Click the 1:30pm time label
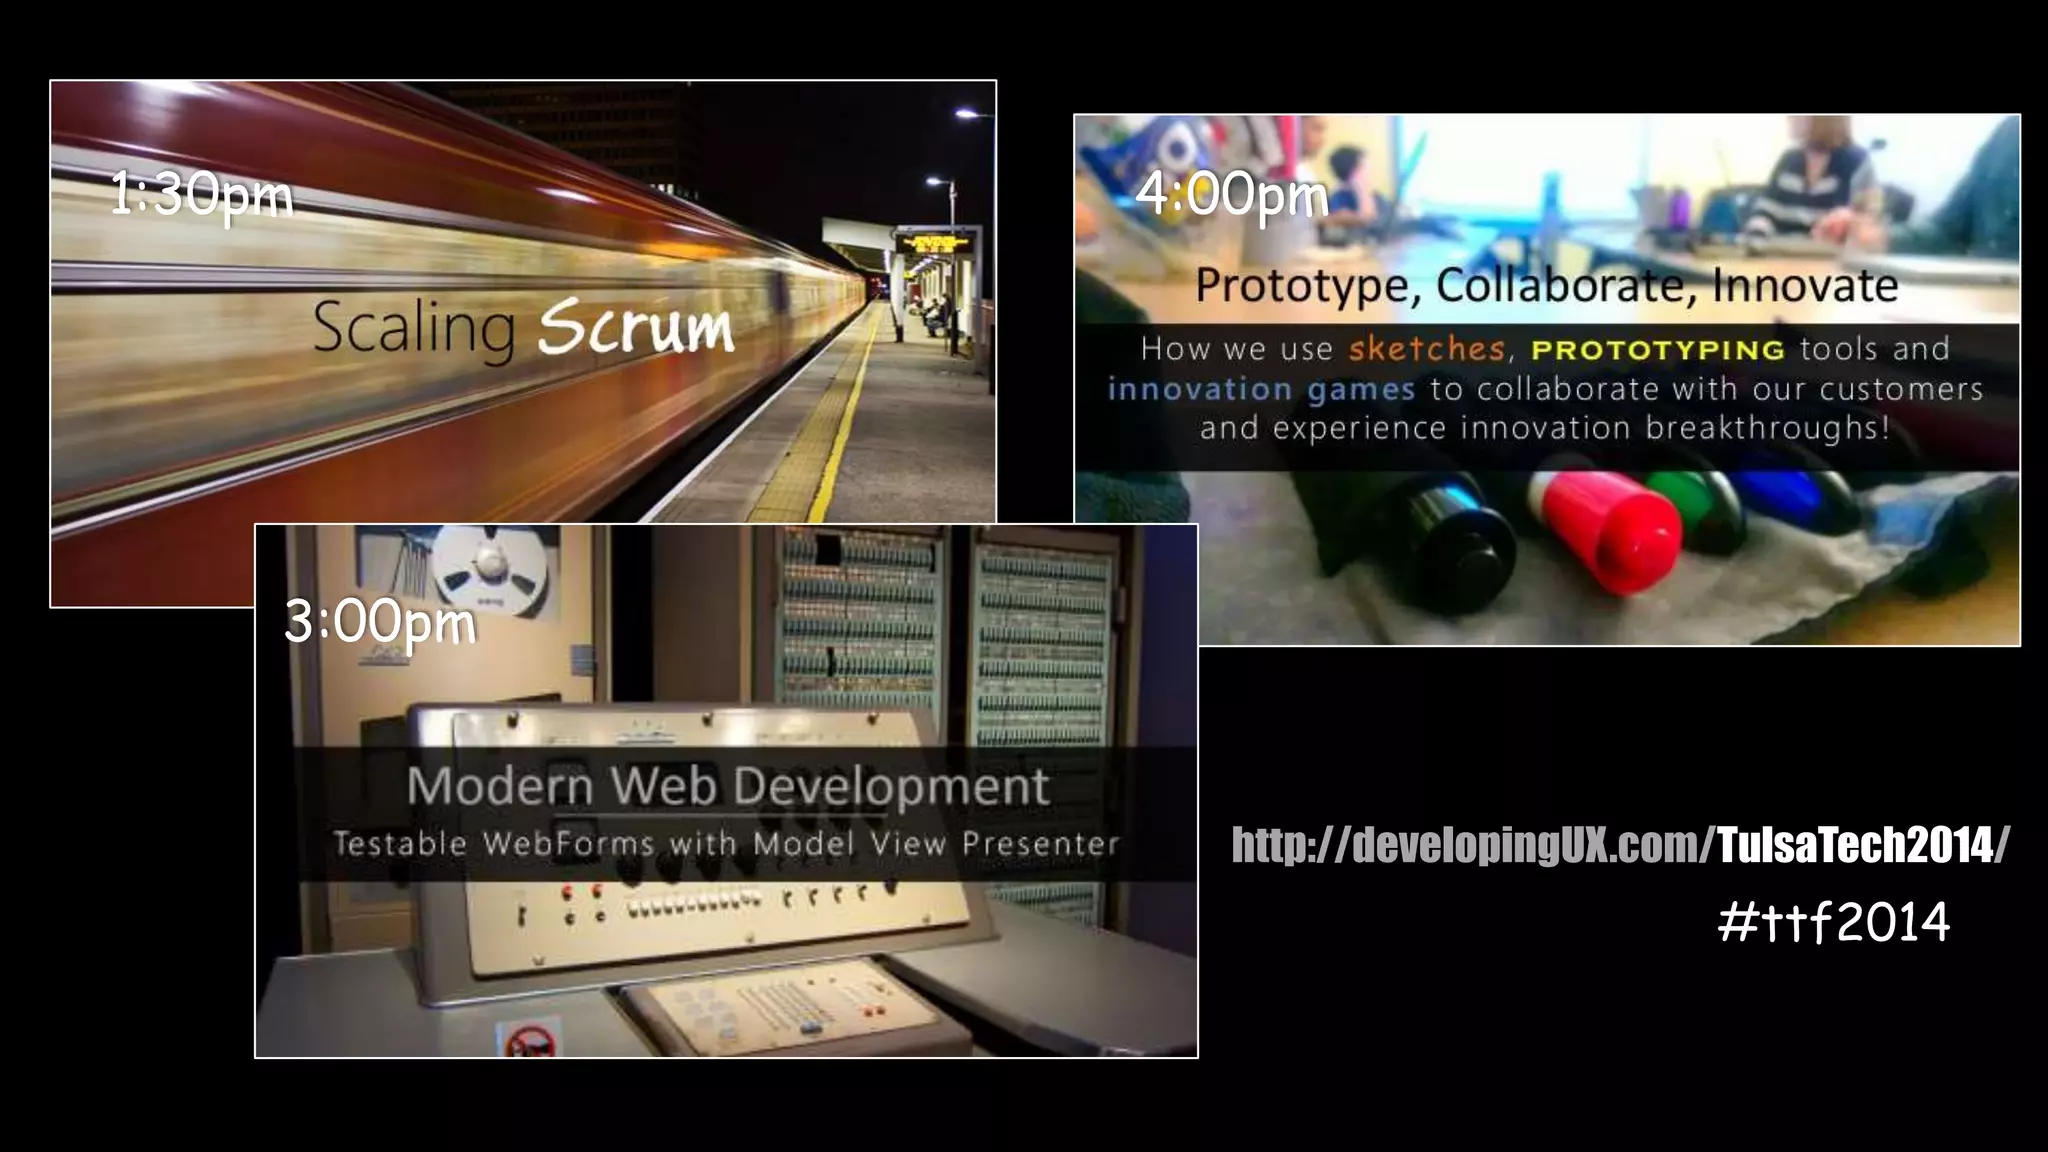Viewport: 2048px width, 1152px height. [x=201, y=194]
